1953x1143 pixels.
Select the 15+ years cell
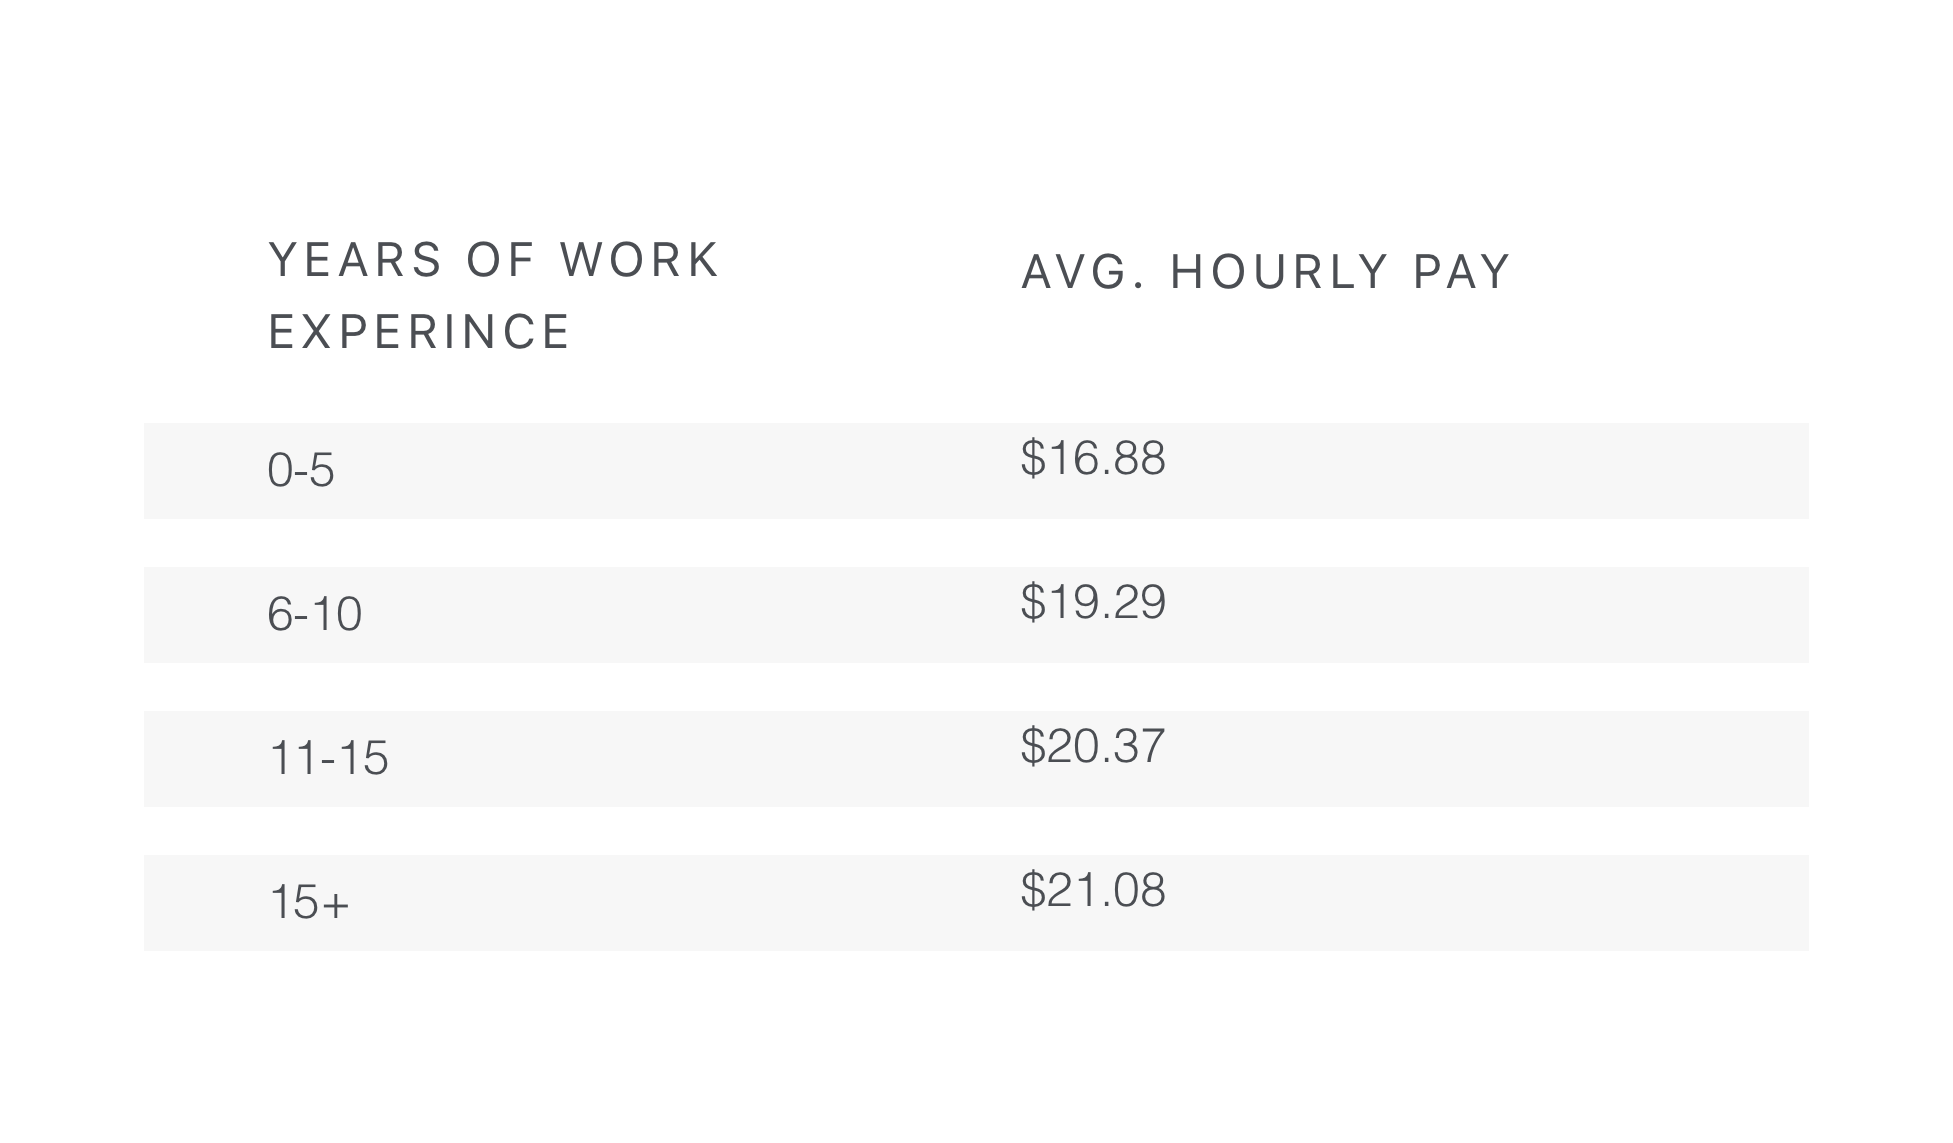pos(310,902)
